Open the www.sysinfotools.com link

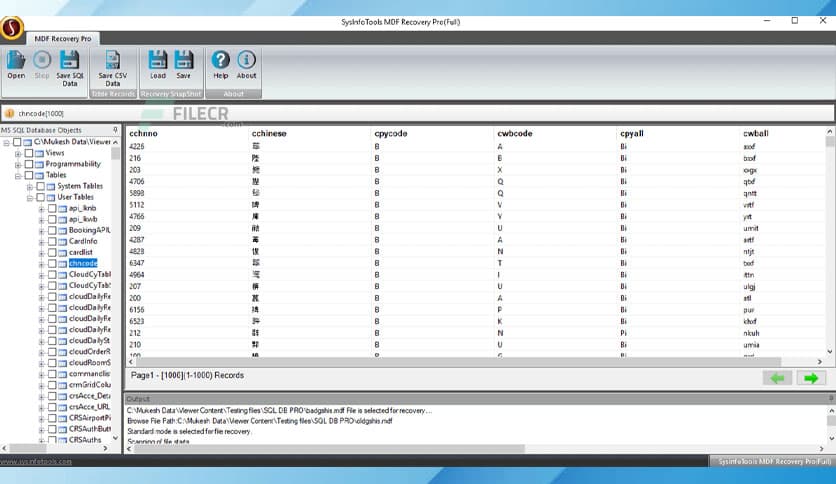(x=36, y=462)
